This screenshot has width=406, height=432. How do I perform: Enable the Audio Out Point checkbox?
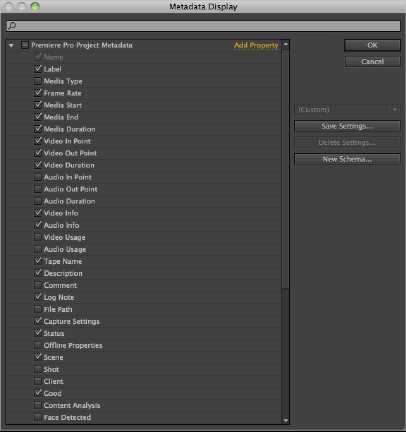tap(38, 189)
